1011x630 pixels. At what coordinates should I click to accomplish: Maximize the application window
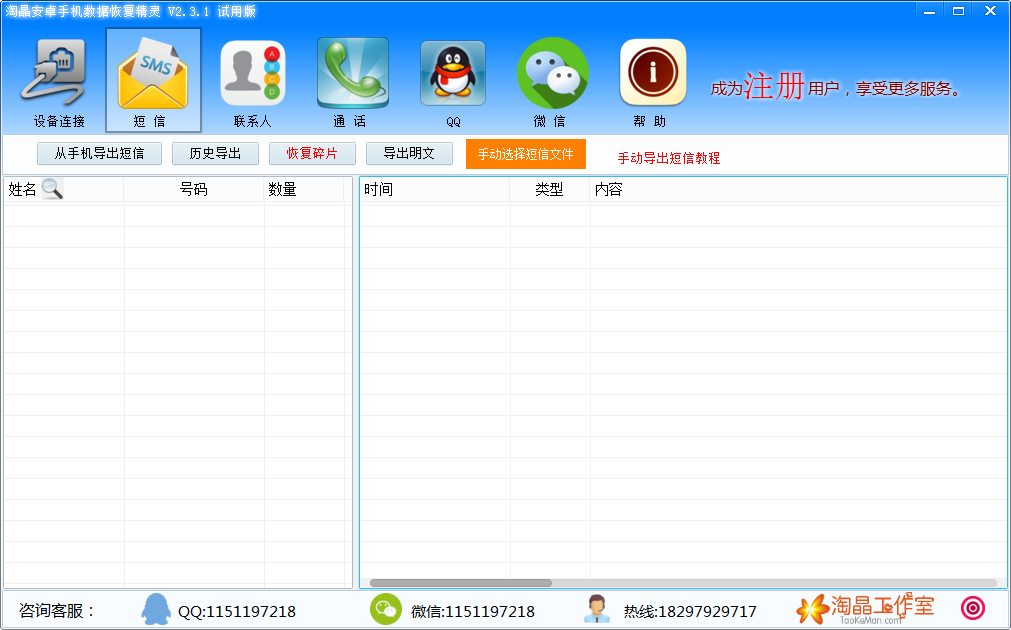coord(959,12)
